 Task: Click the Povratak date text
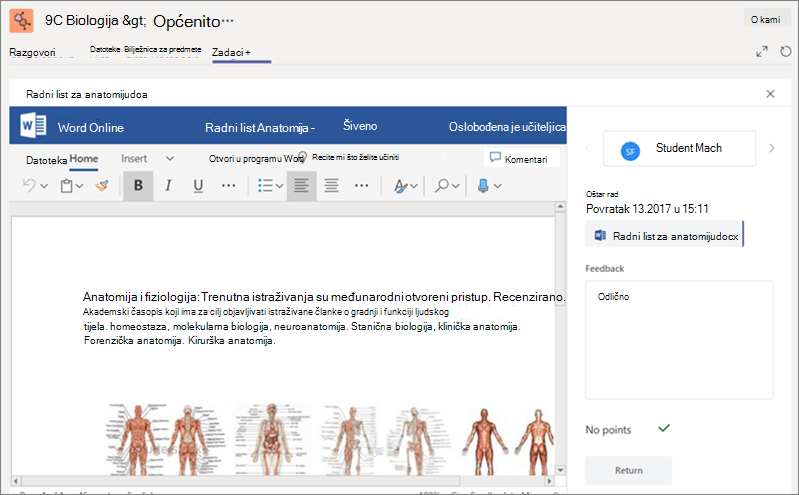pos(647,209)
